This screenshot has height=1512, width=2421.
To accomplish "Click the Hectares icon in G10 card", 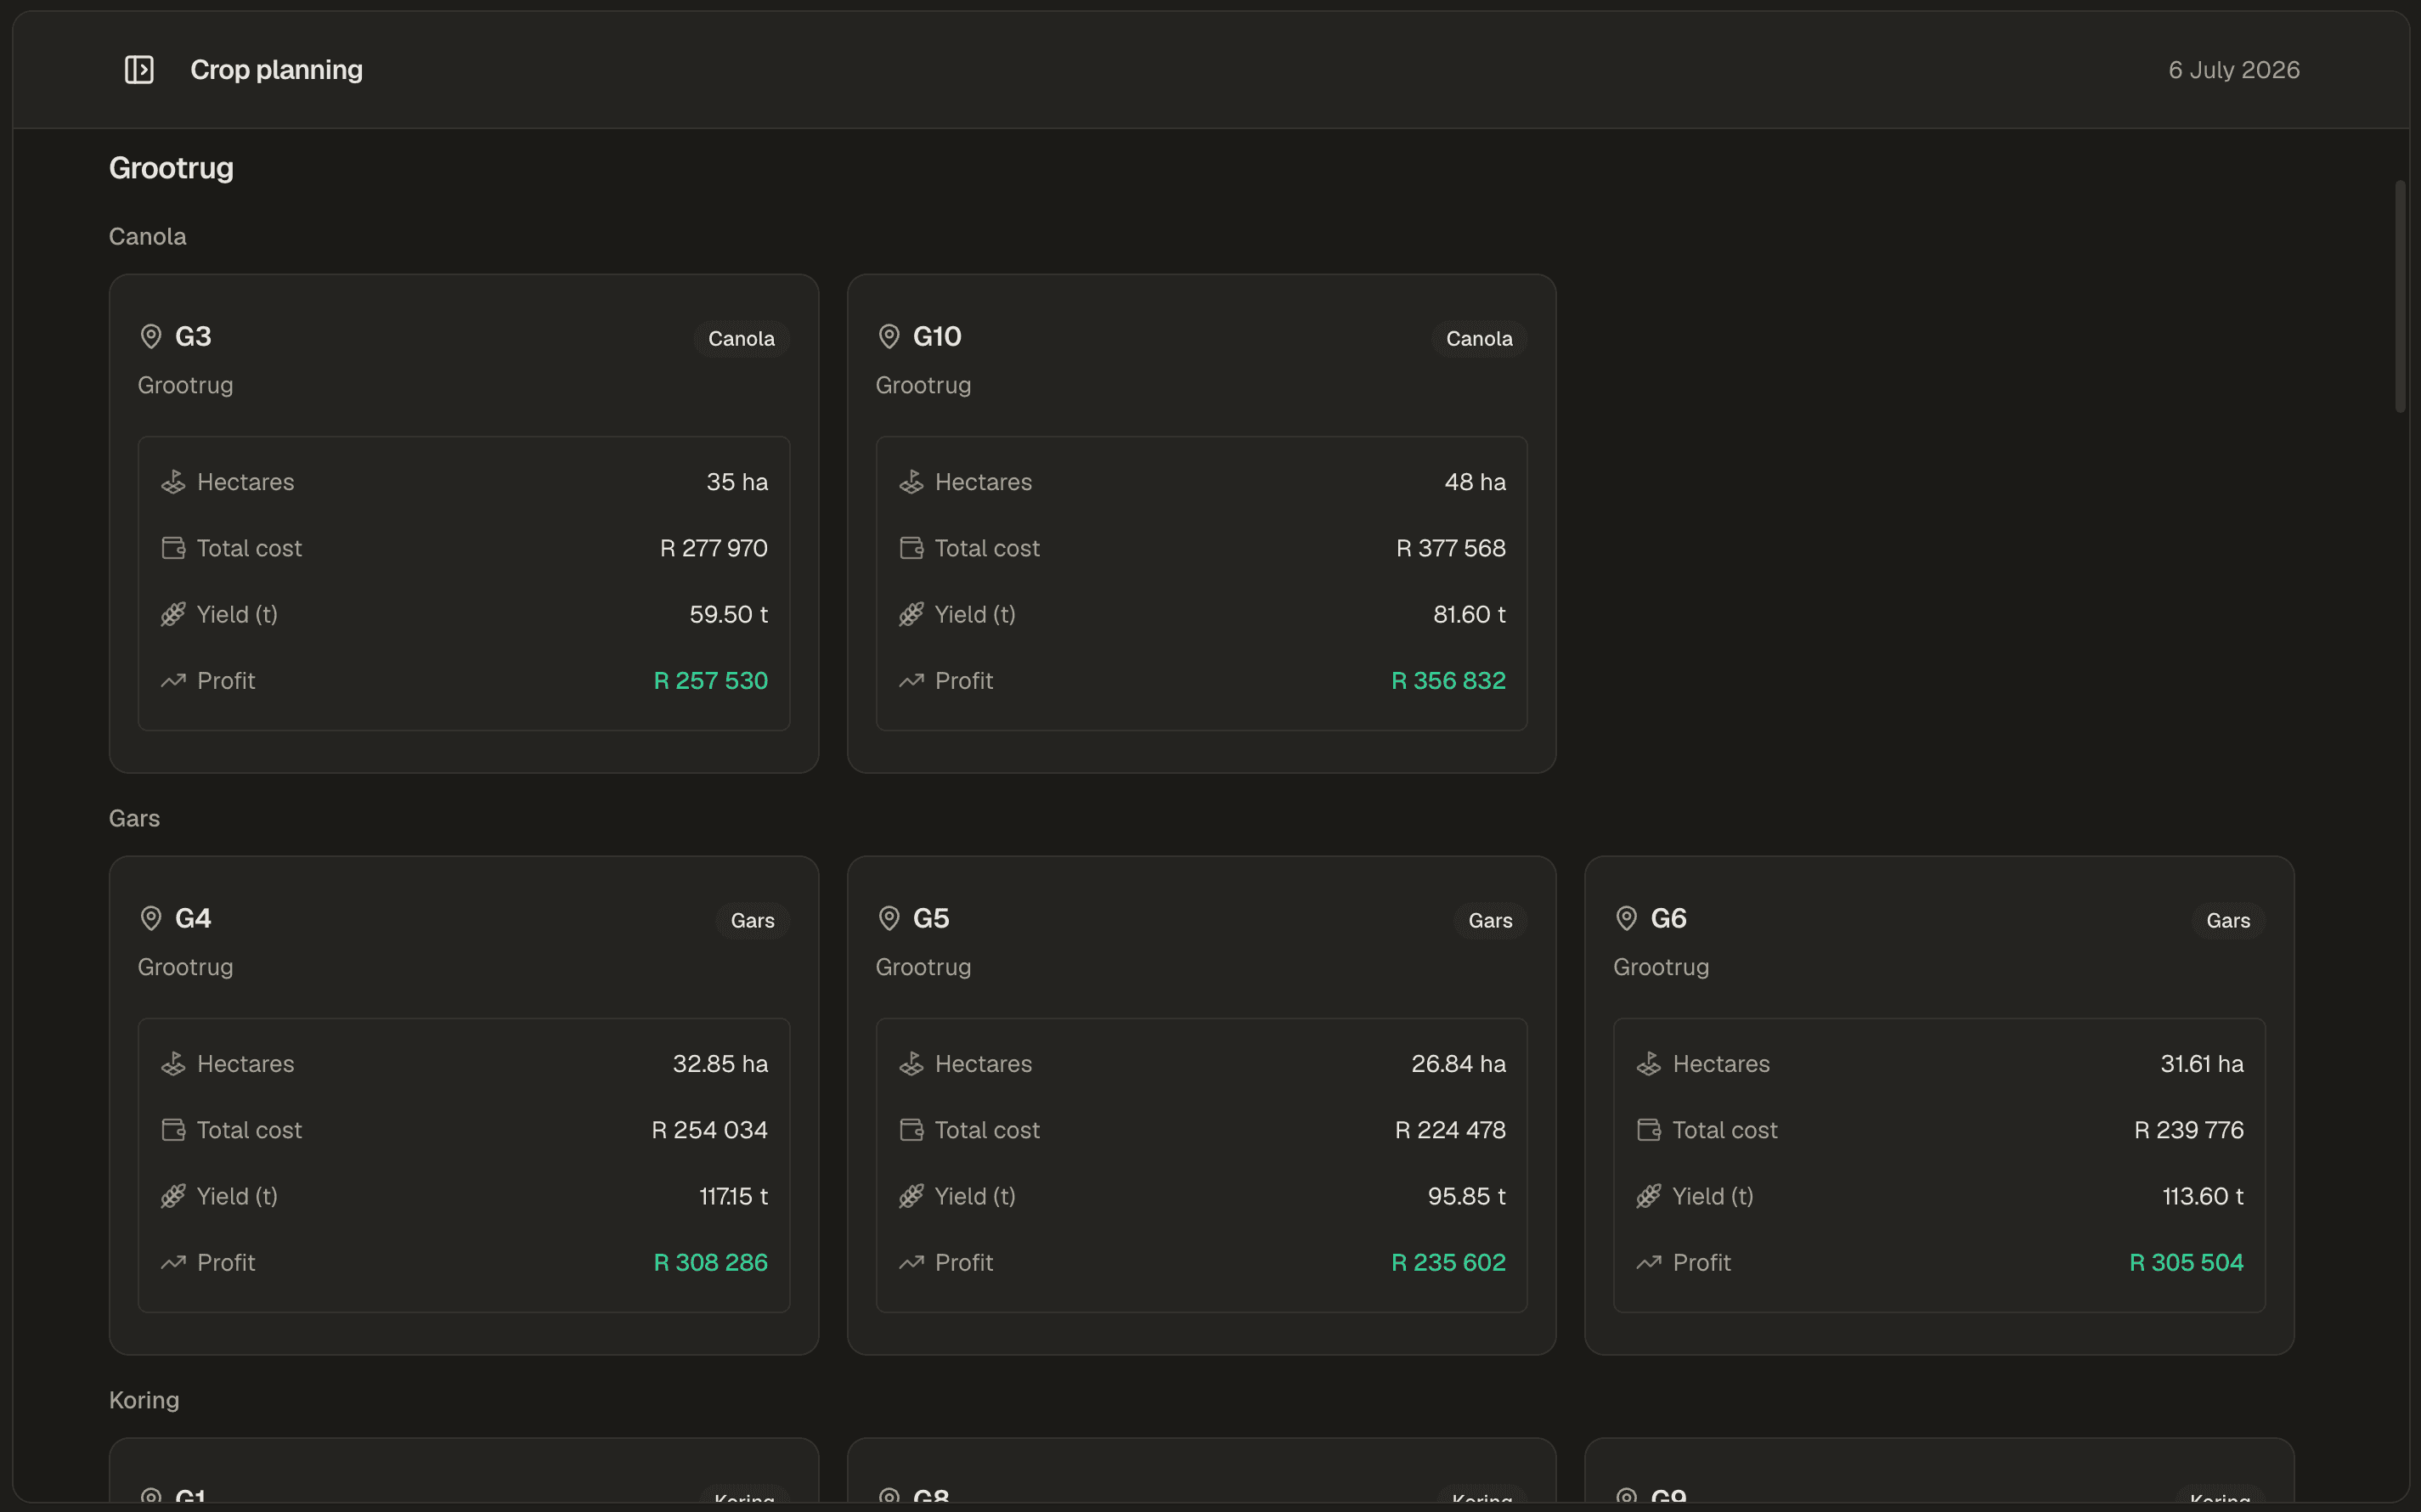I will [x=911, y=482].
